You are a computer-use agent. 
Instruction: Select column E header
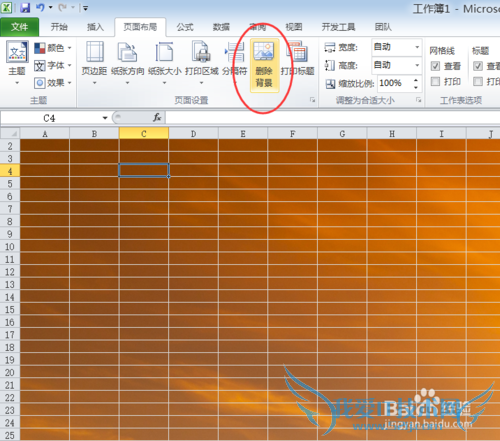point(243,134)
